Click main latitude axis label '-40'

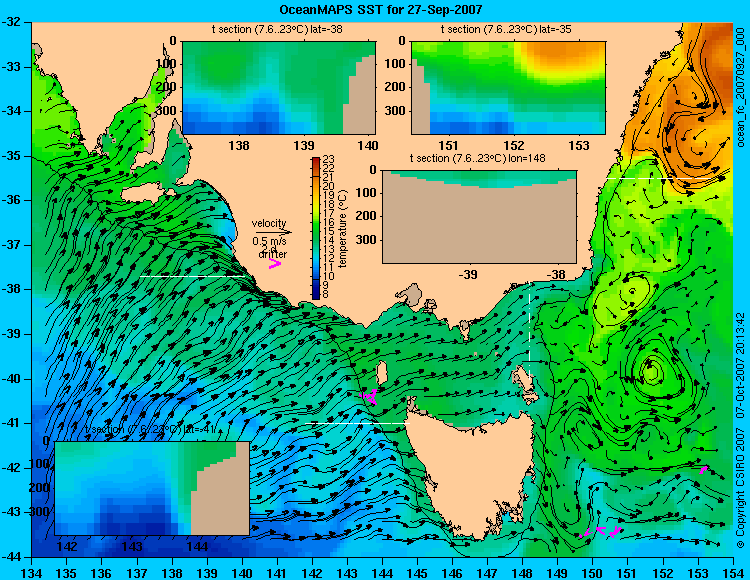pyautogui.click(x=11, y=379)
